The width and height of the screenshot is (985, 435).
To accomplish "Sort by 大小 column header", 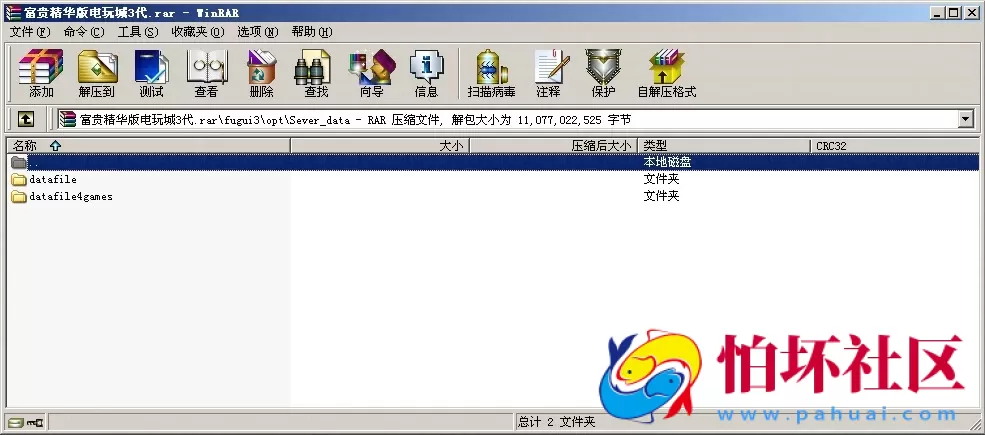I will tap(380, 146).
